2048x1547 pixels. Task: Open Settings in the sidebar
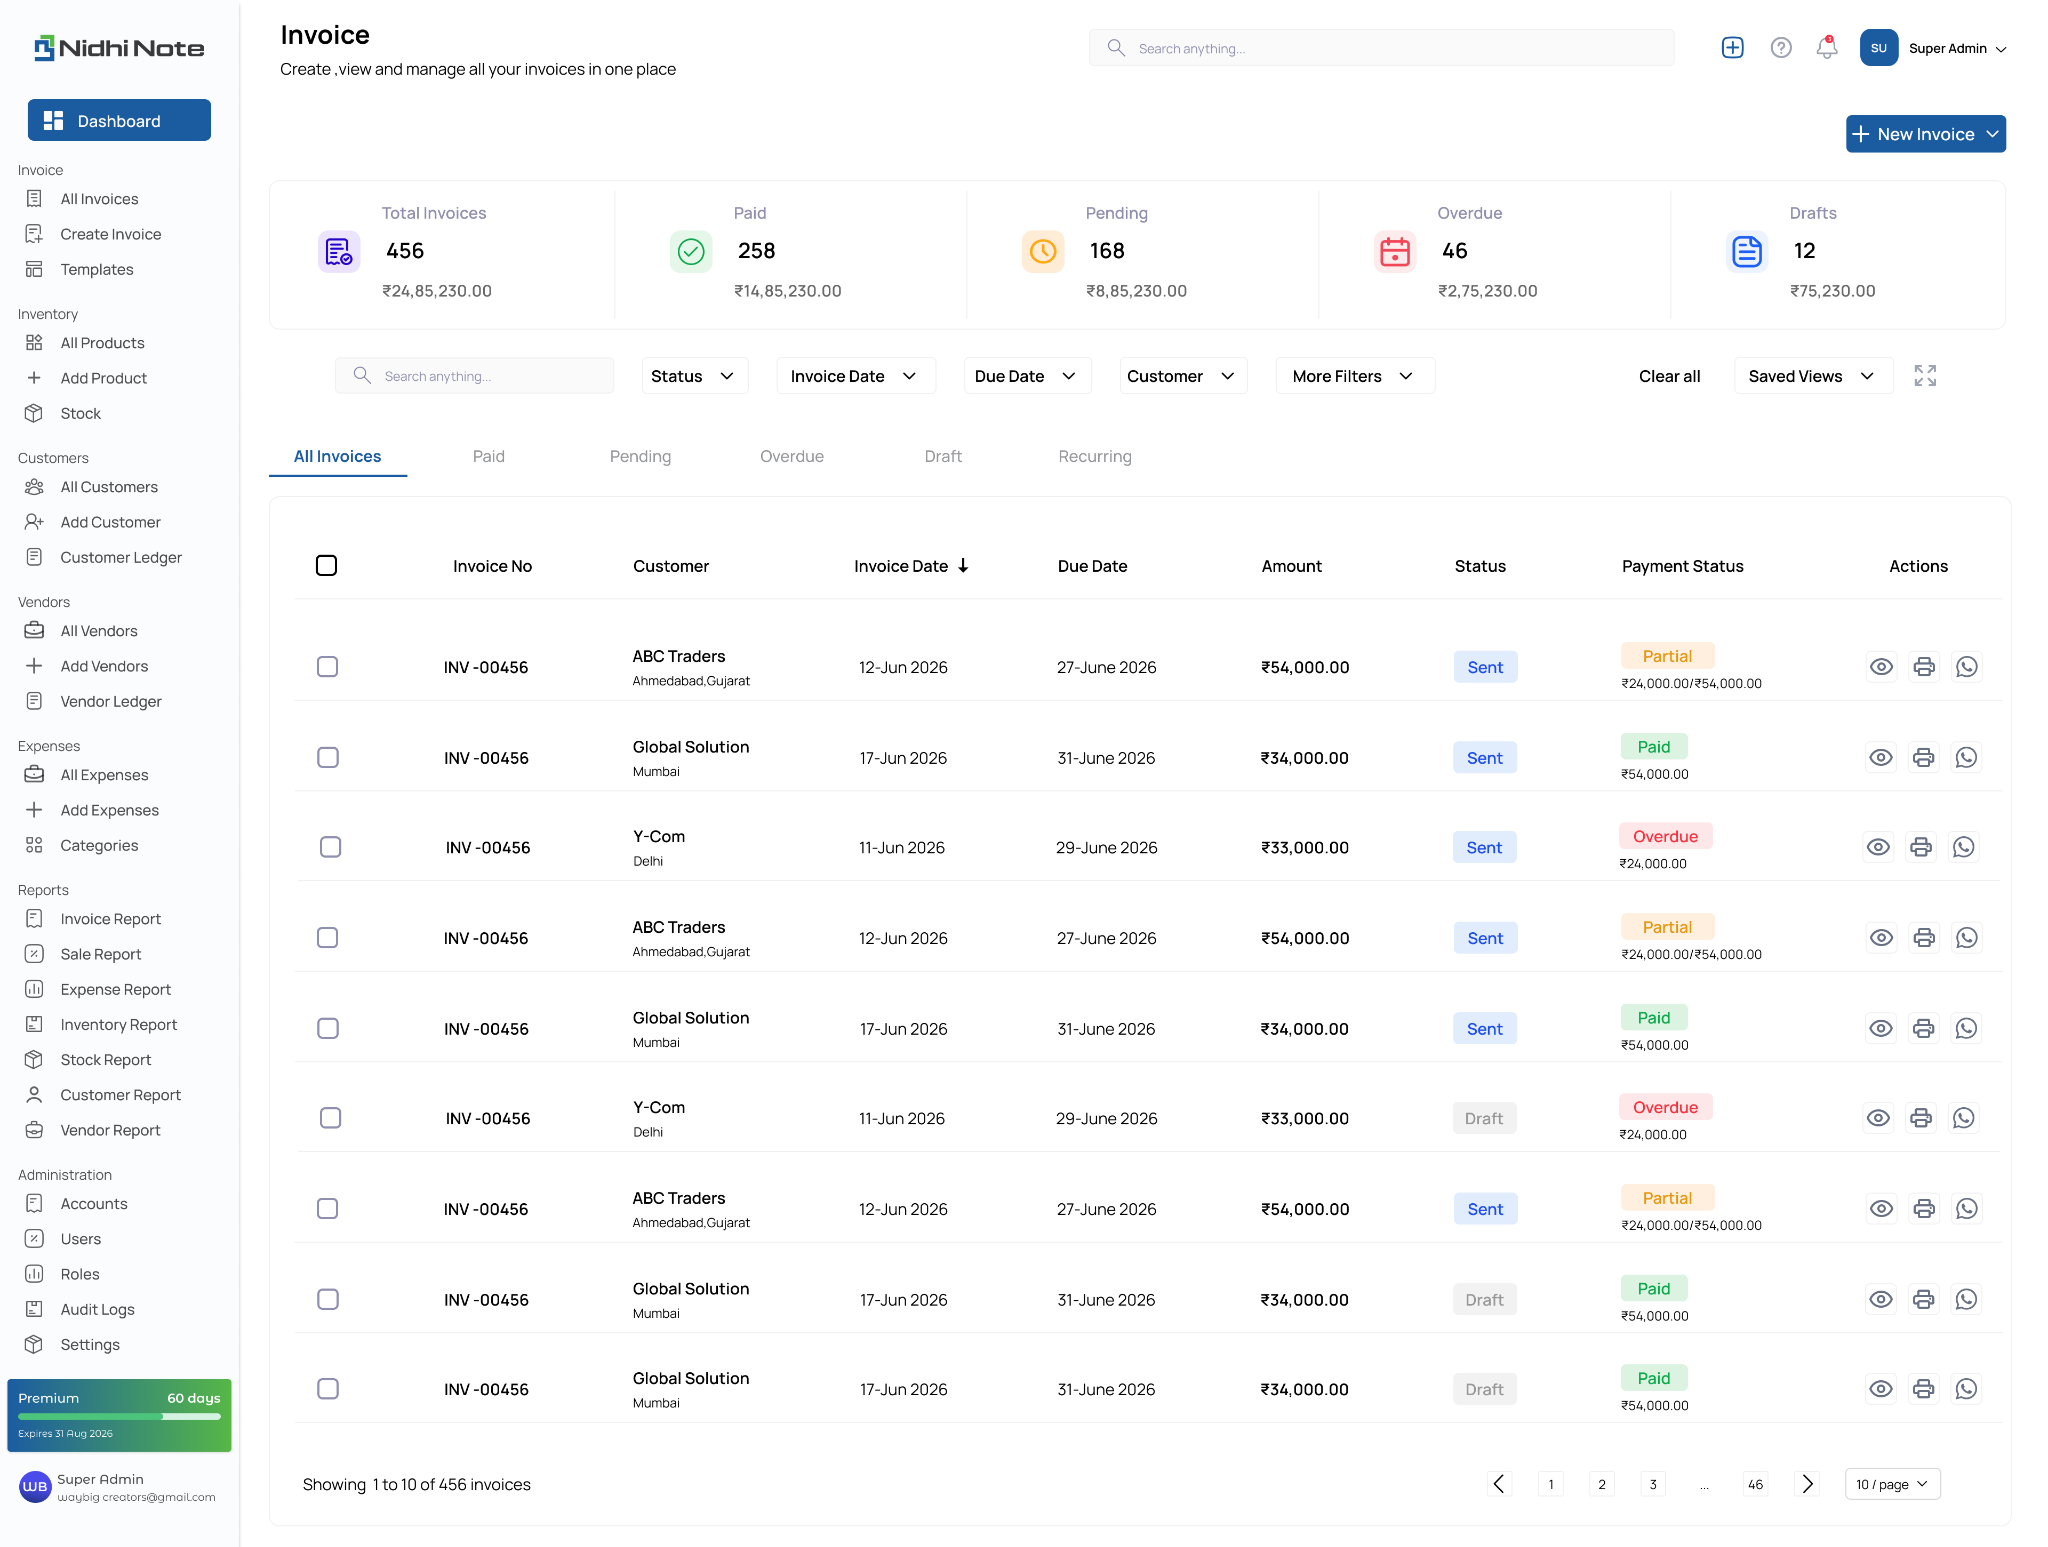coord(89,1344)
